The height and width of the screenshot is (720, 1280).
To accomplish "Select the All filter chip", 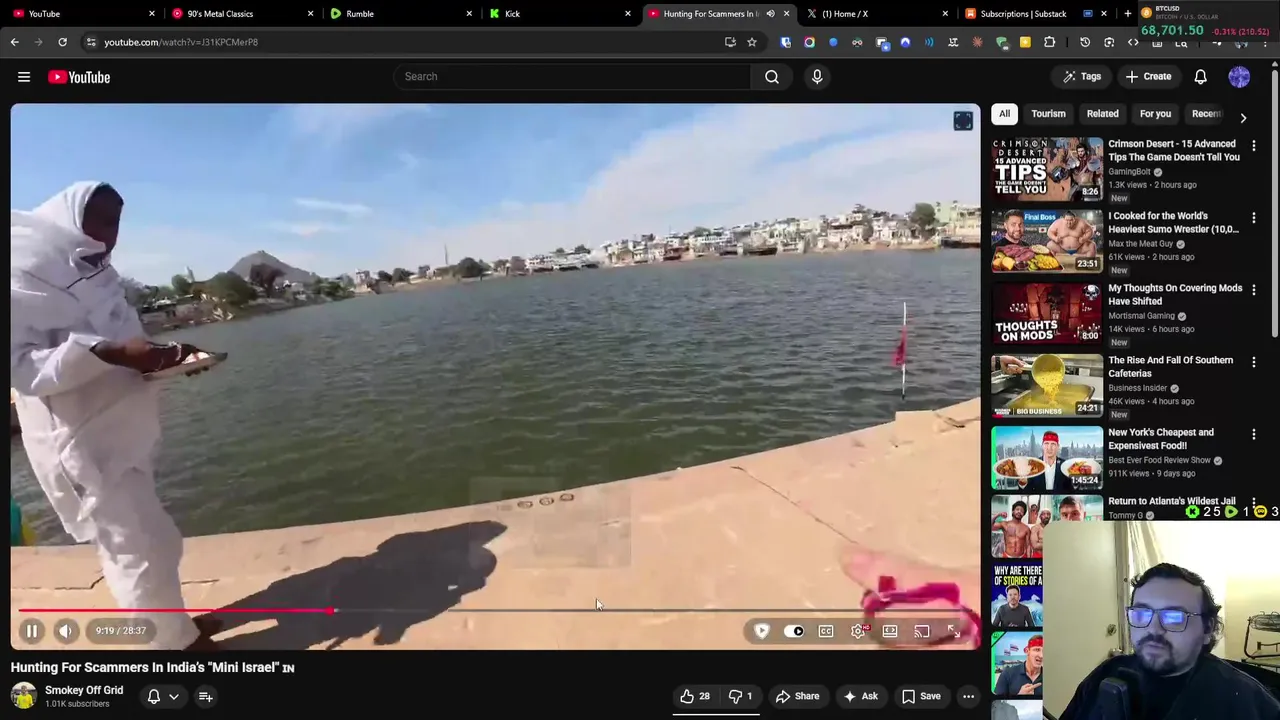I will click(x=1004, y=114).
